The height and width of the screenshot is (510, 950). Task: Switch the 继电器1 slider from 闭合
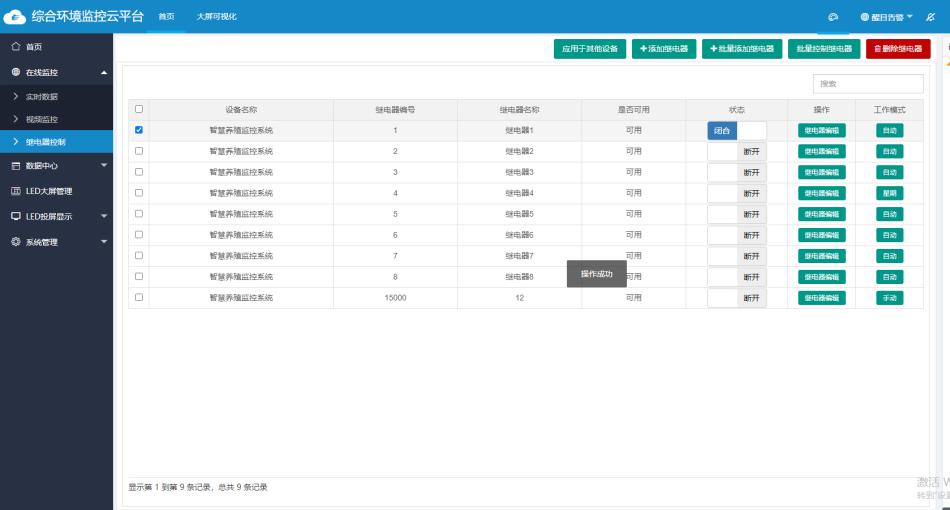coord(736,130)
